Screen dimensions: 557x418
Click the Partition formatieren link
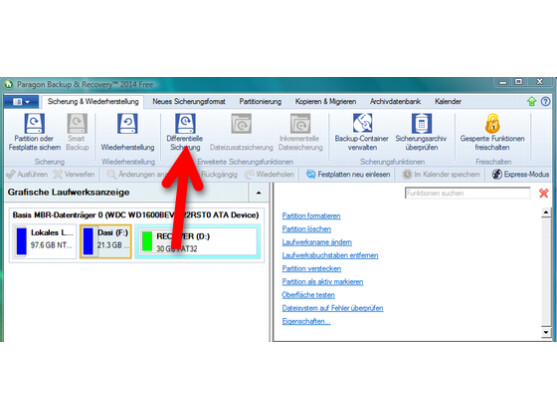click(x=311, y=216)
